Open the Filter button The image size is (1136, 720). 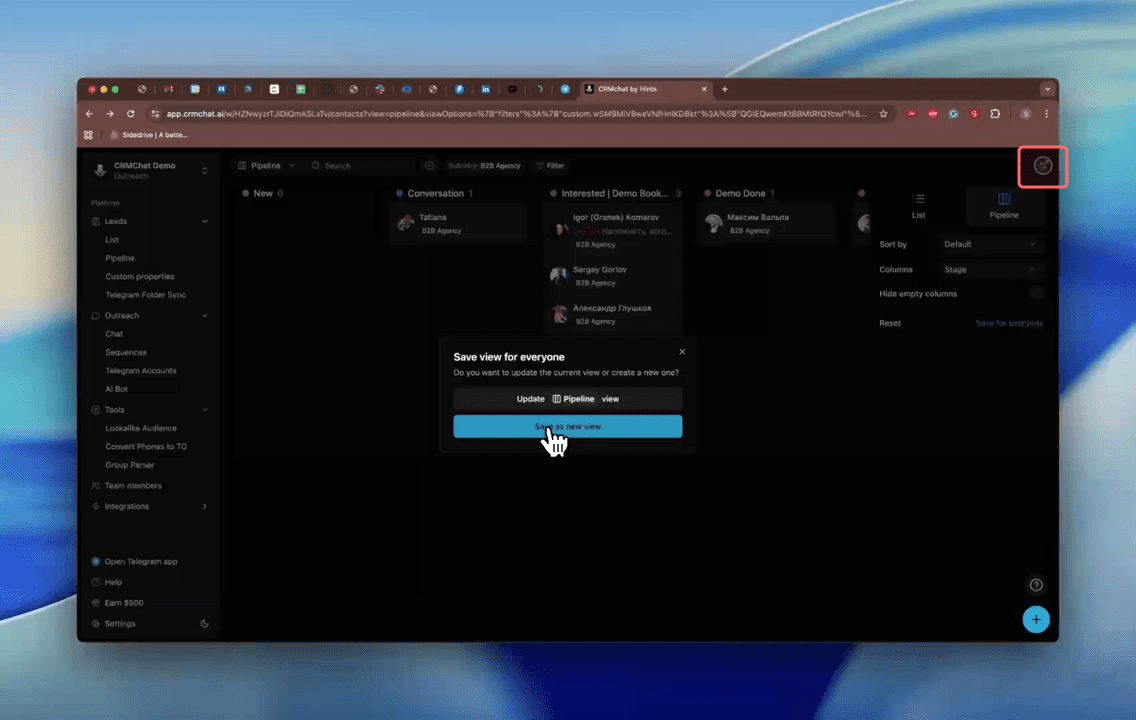point(550,166)
